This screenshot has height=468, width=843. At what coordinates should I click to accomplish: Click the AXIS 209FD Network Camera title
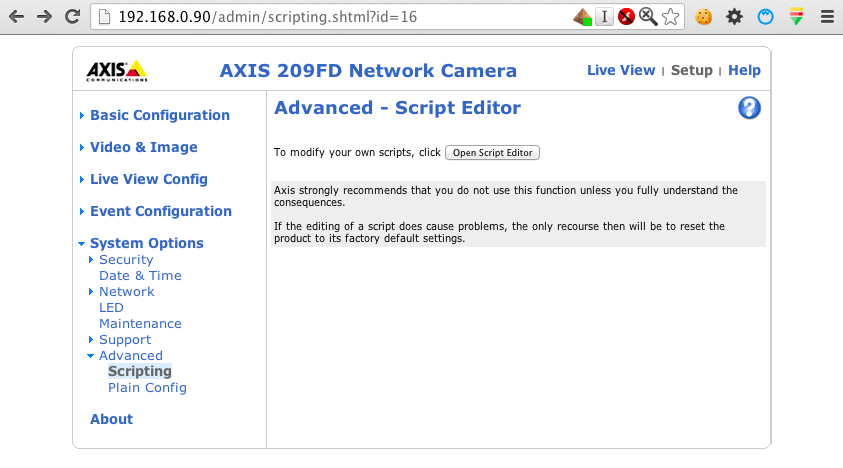click(368, 70)
